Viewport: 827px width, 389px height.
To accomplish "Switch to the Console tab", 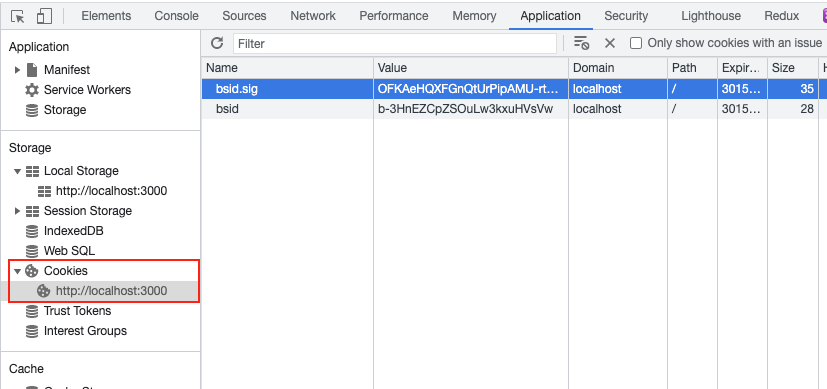I will pyautogui.click(x=177, y=16).
